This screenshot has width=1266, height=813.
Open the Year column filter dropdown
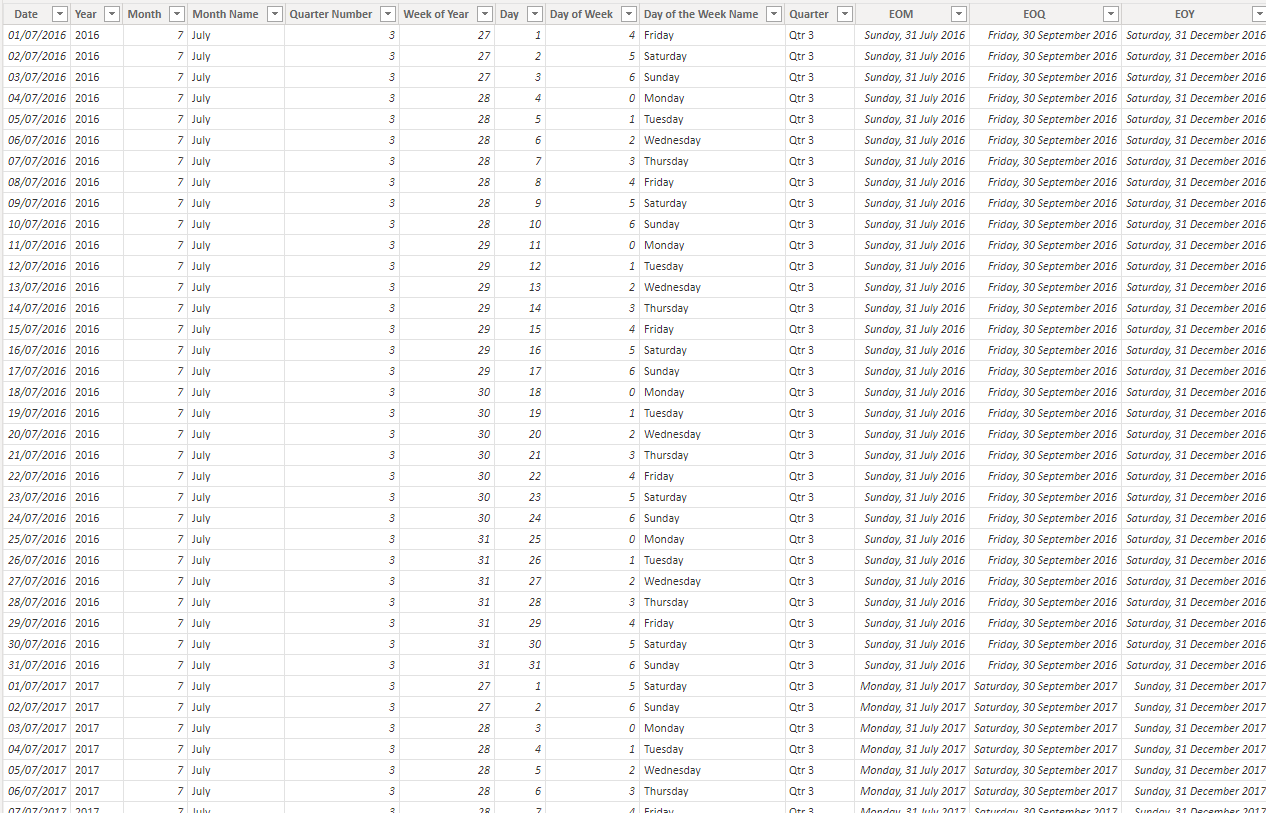pyautogui.click(x=111, y=14)
